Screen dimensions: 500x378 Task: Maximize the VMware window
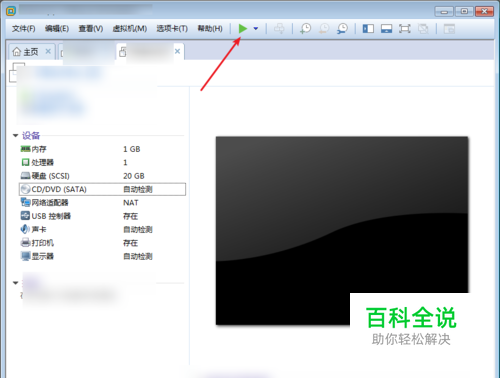pyautogui.click(x=464, y=11)
